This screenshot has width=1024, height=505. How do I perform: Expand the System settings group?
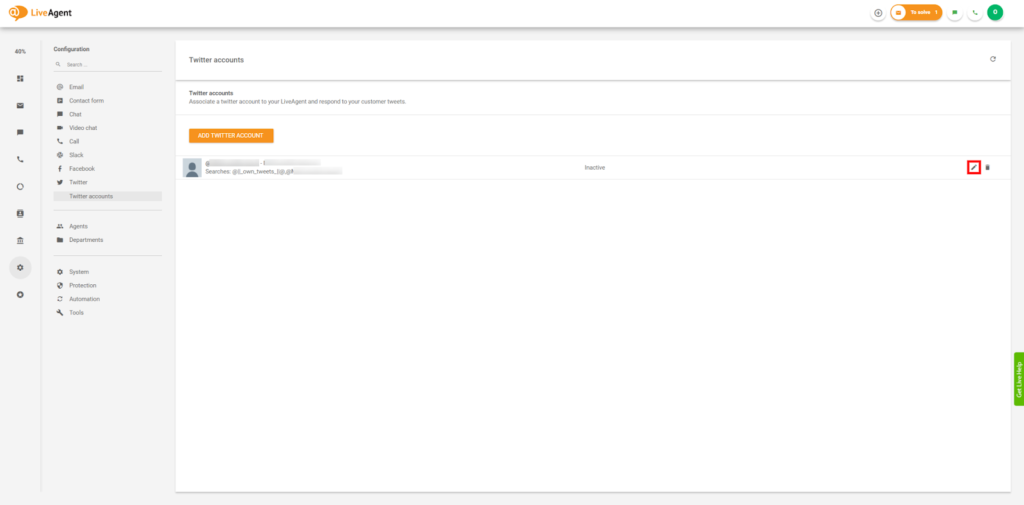[x=79, y=272]
